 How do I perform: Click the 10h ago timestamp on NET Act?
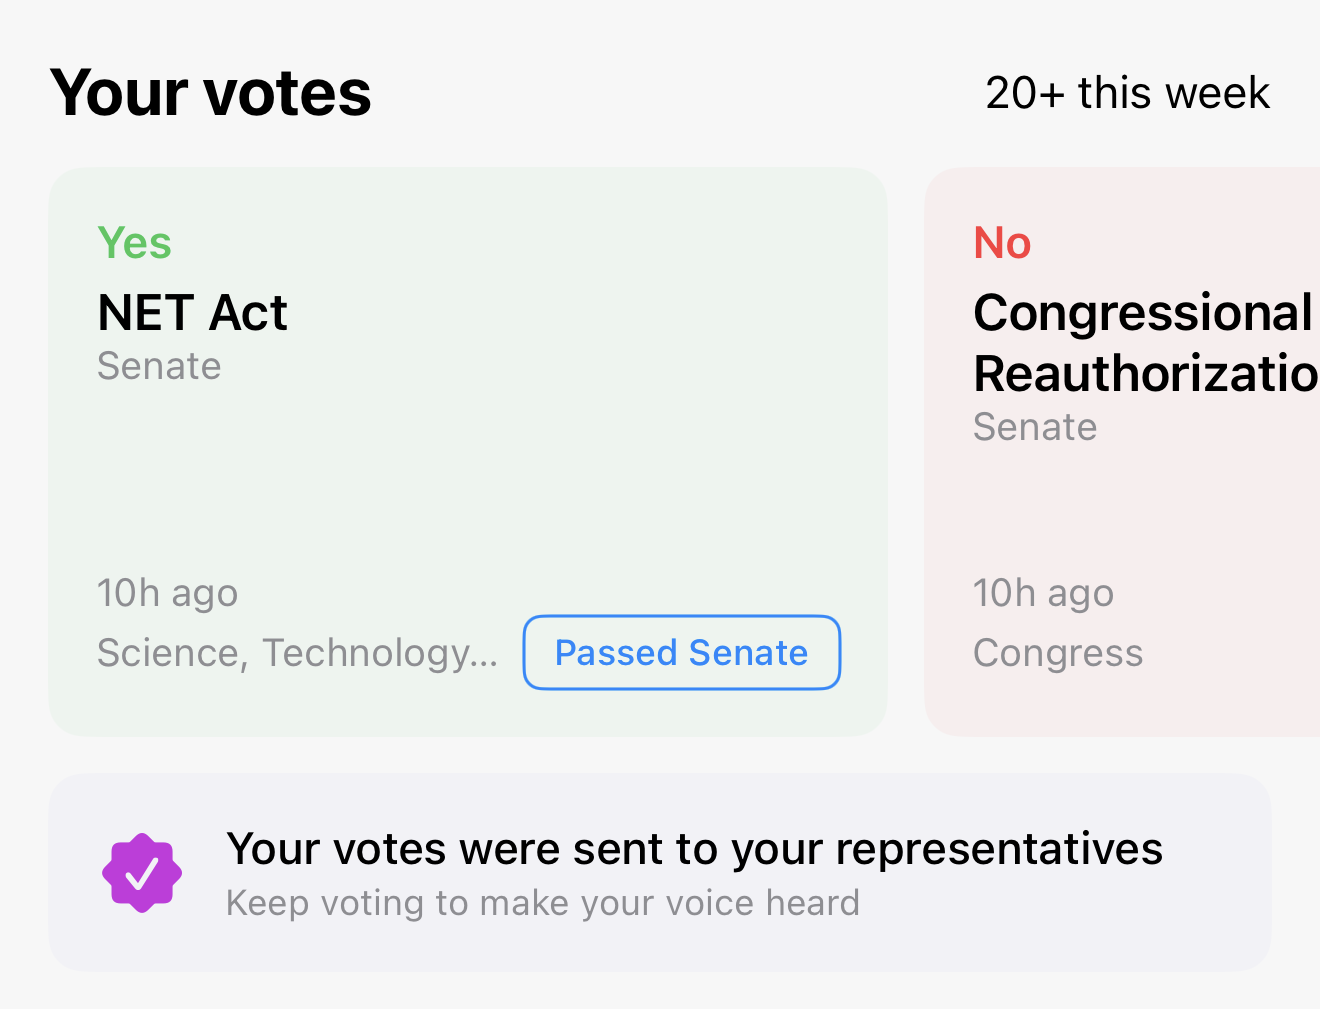(167, 592)
